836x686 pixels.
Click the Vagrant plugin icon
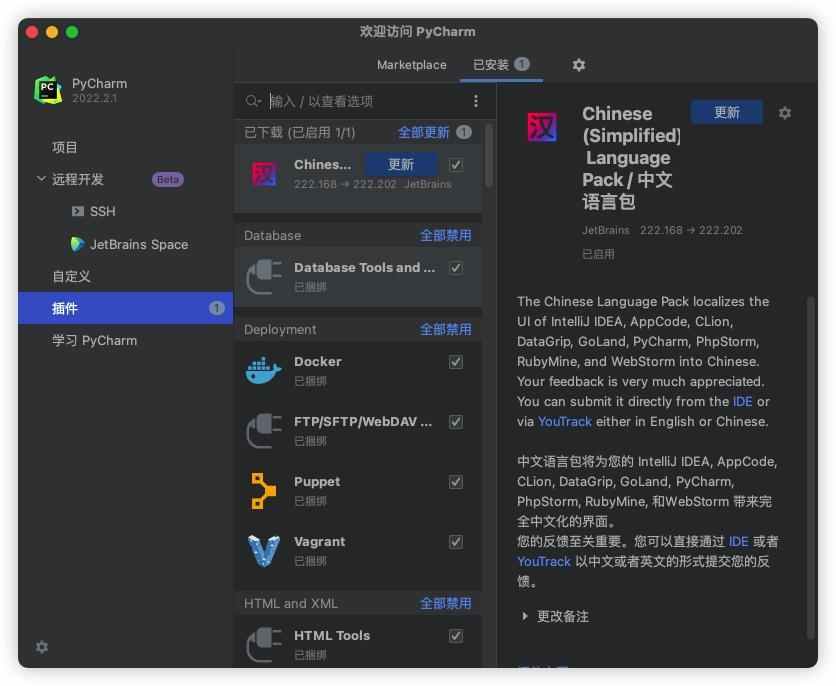(264, 551)
